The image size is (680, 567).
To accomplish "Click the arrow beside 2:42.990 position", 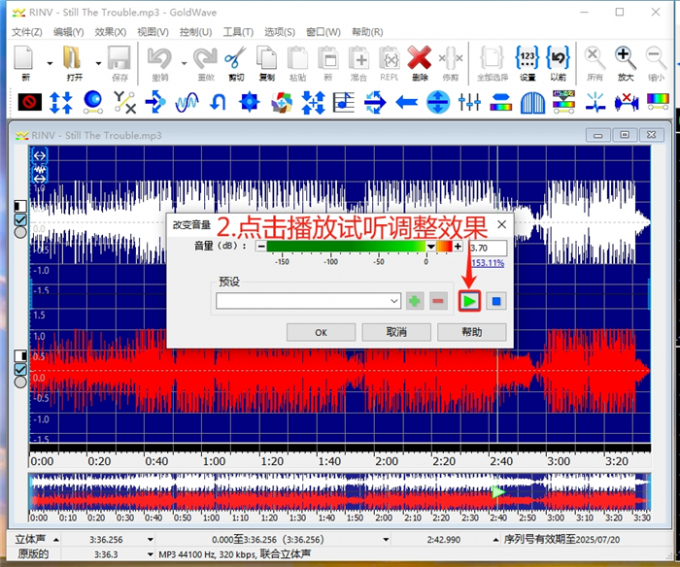I will pos(495,540).
